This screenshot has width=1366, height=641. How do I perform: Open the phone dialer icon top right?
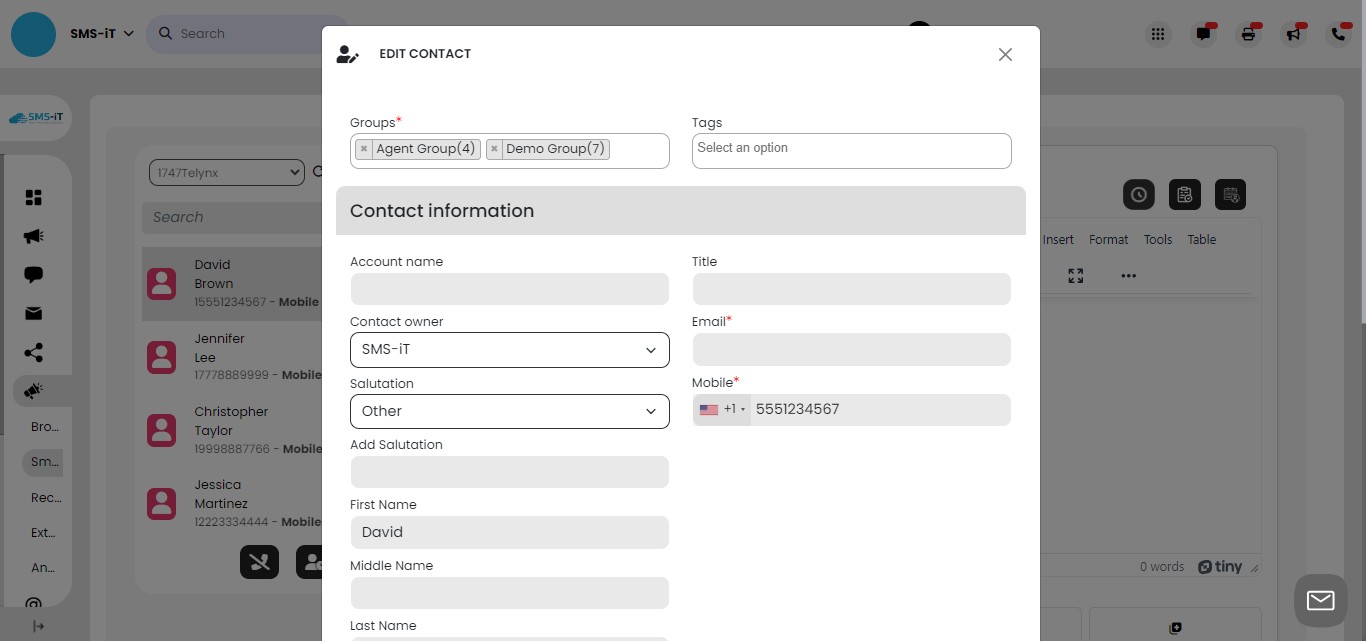click(1339, 33)
